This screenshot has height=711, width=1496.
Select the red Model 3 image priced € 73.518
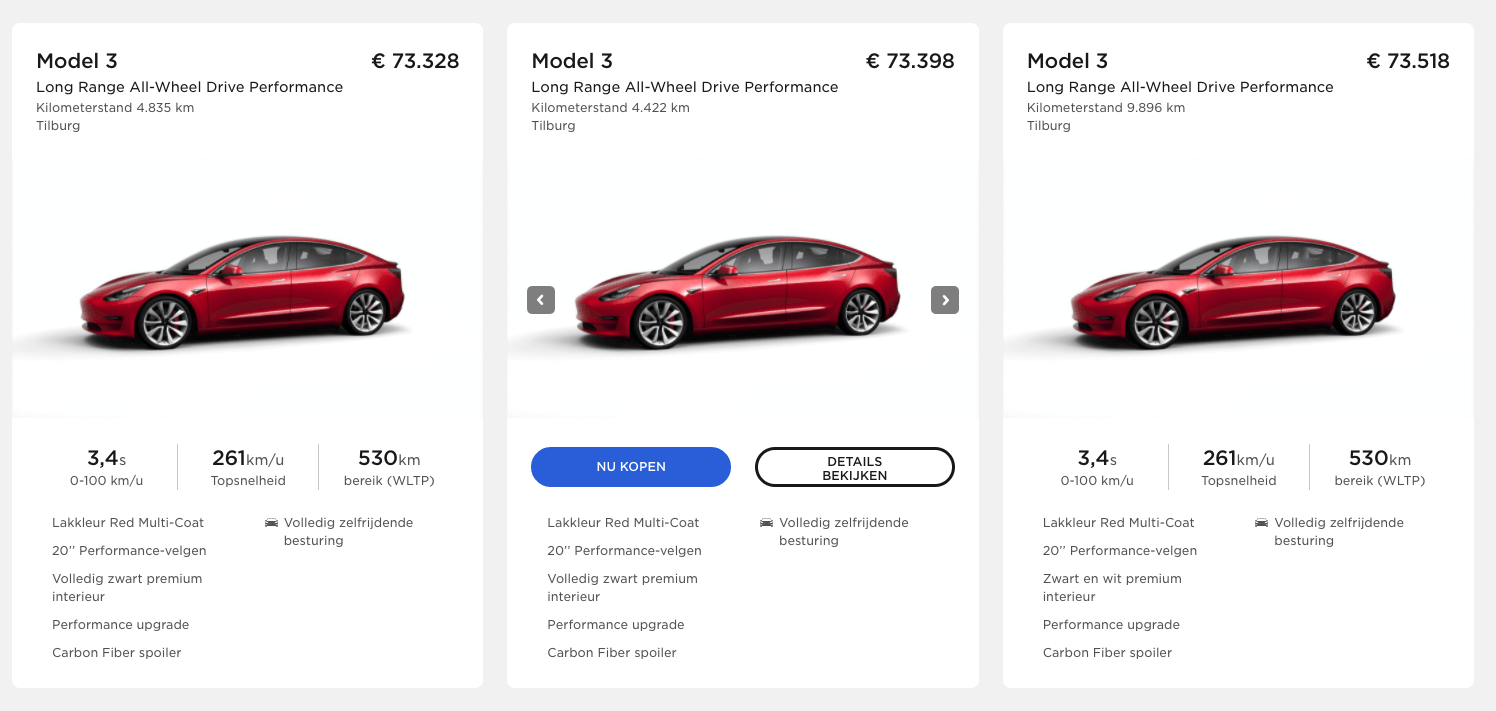pos(1237,291)
